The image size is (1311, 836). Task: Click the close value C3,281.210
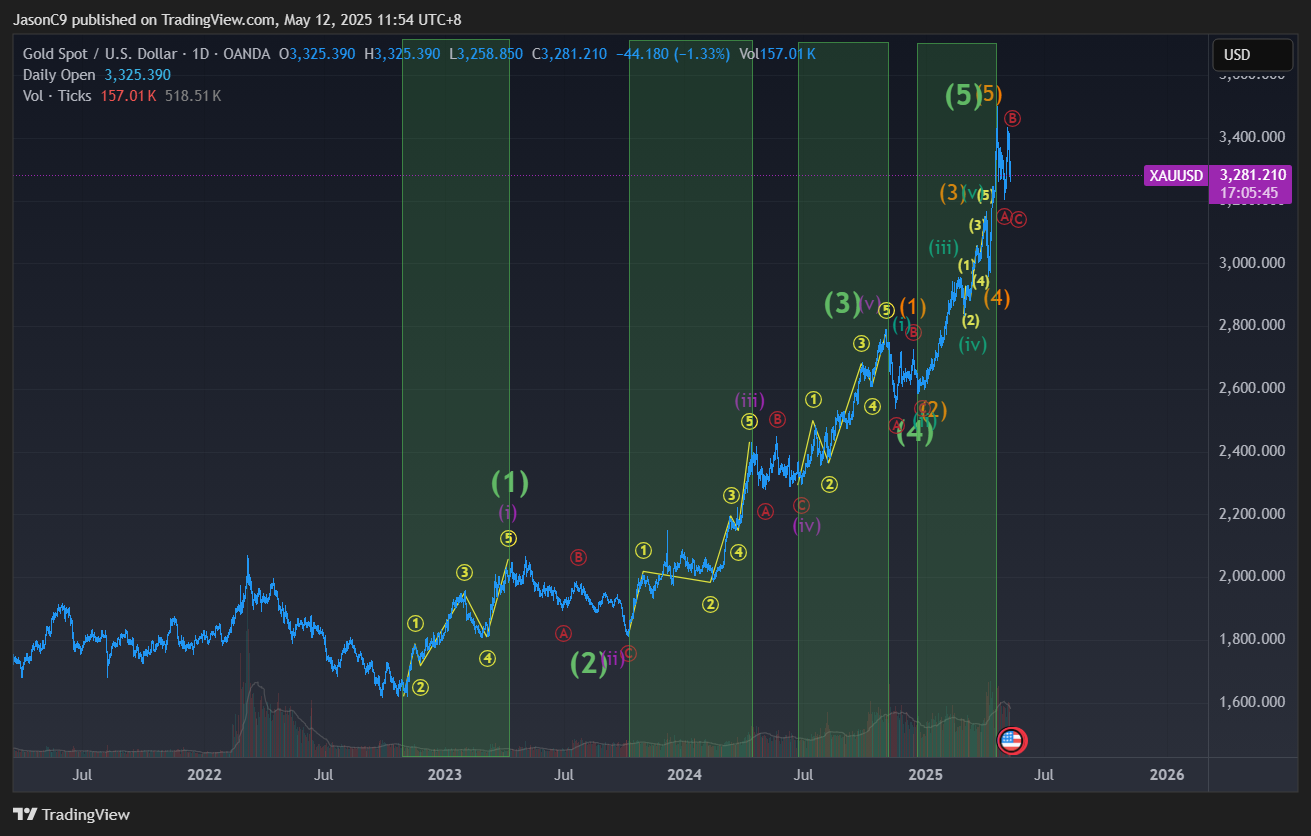point(569,54)
